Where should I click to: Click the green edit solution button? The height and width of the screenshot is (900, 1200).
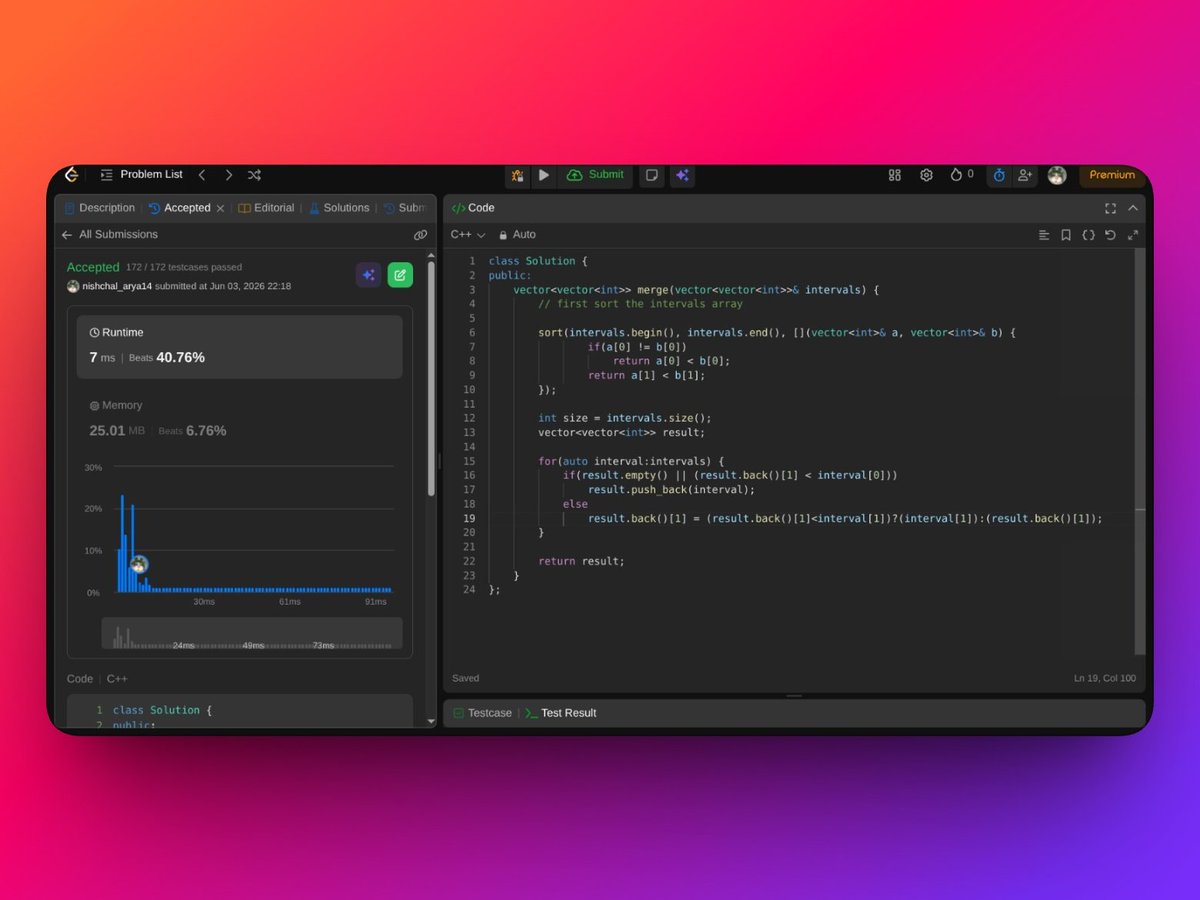click(x=400, y=275)
